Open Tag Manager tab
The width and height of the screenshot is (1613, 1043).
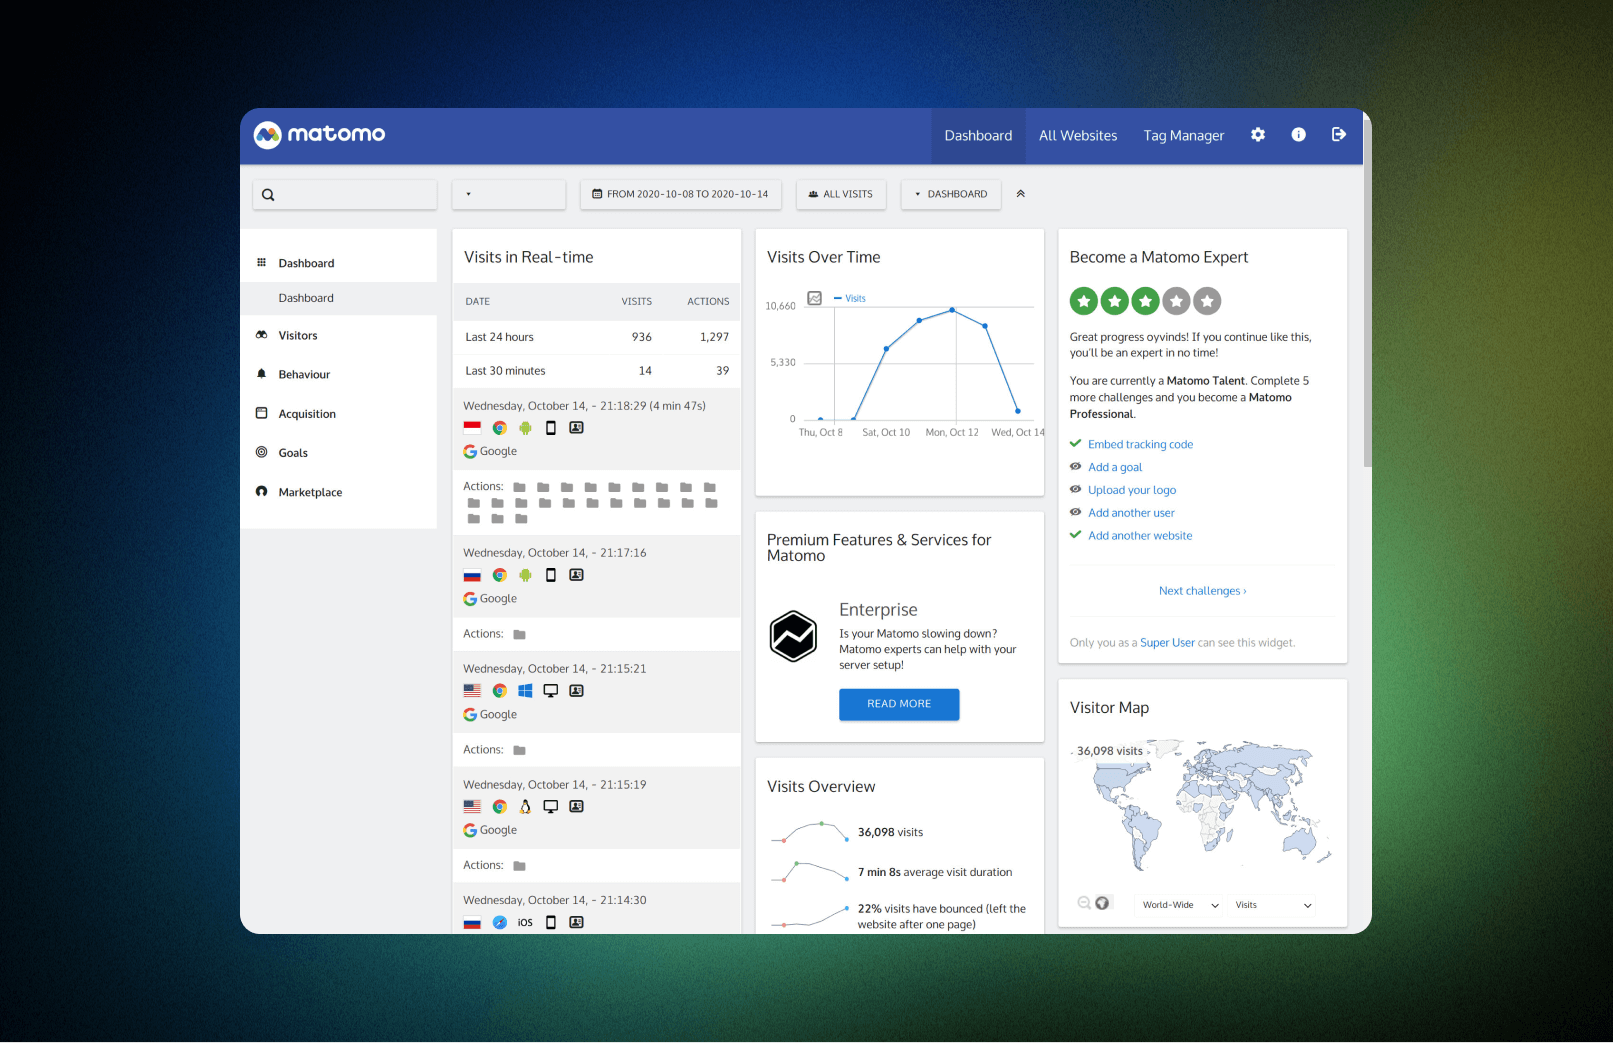coord(1184,136)
